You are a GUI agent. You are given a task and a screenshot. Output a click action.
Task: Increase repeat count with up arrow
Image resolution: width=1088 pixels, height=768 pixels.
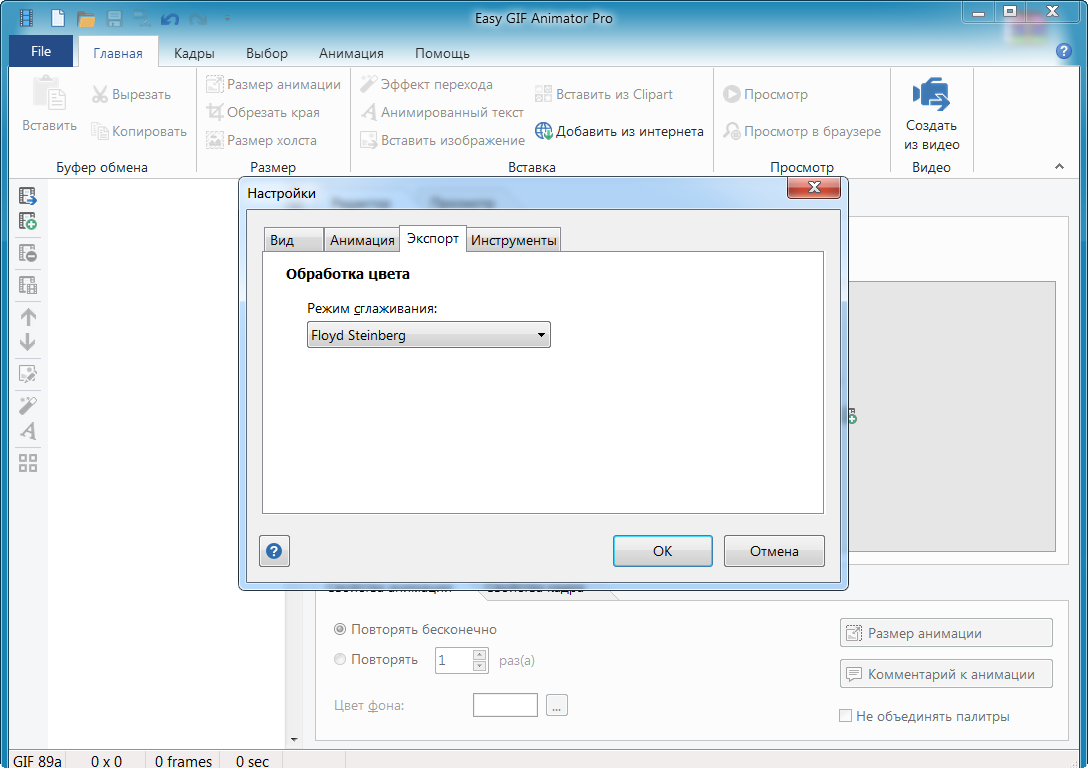[479, 654]
